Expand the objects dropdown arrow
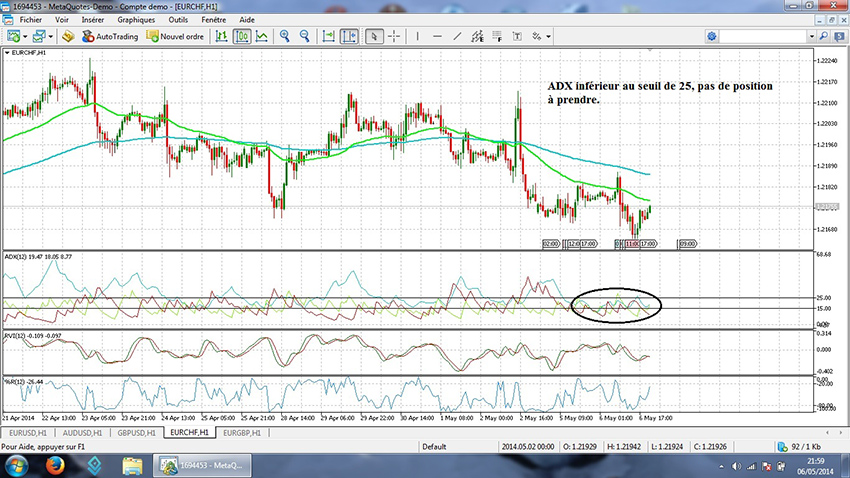 [x=549, y=36]
